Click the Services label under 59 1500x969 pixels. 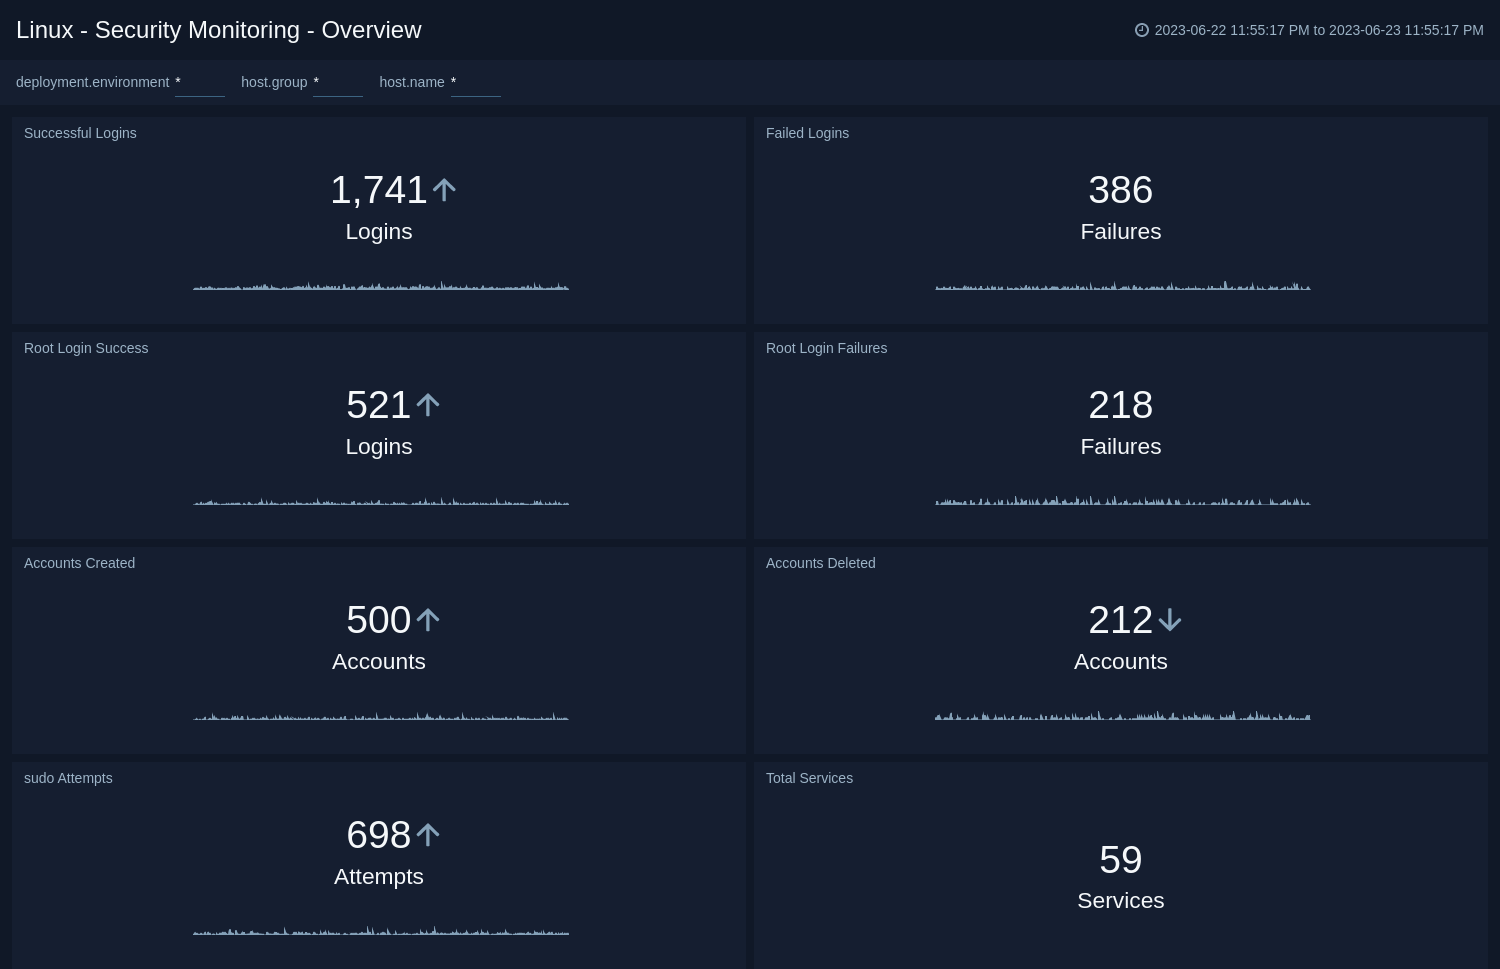point(1121,900)
